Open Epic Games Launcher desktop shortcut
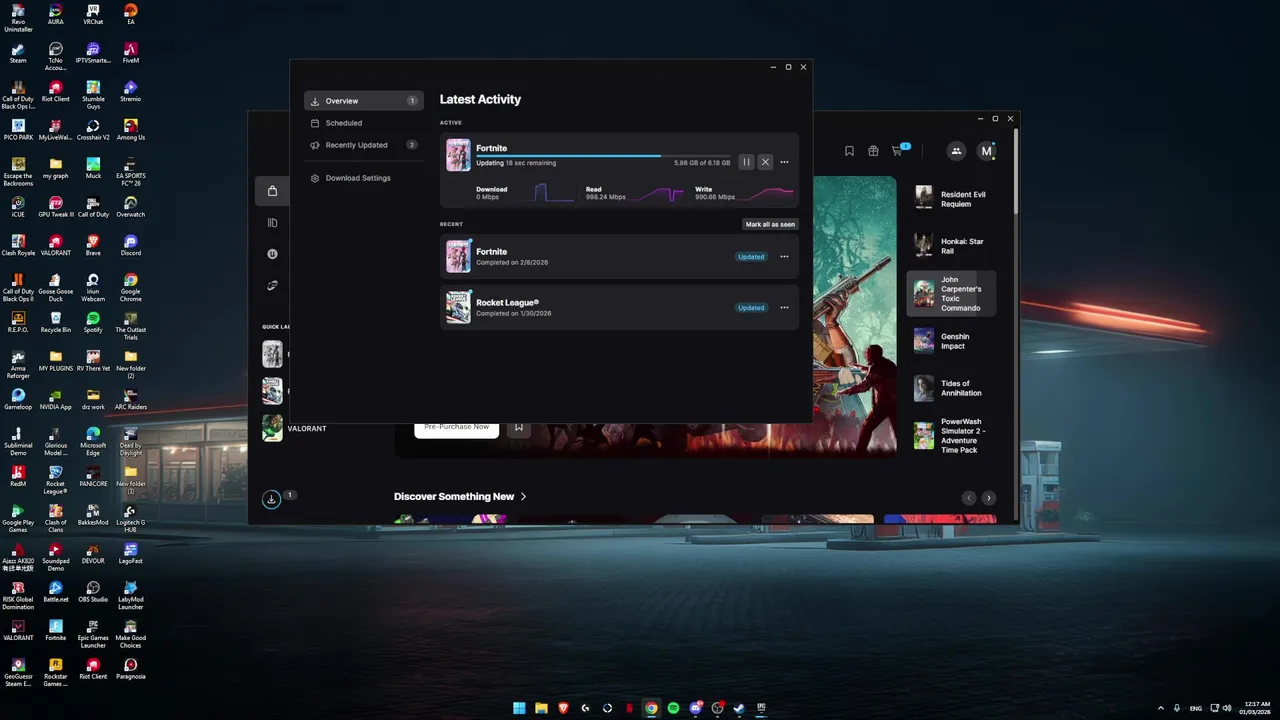Image resolution: width=1280 pixels, height=720 pixels. (93, 634)
